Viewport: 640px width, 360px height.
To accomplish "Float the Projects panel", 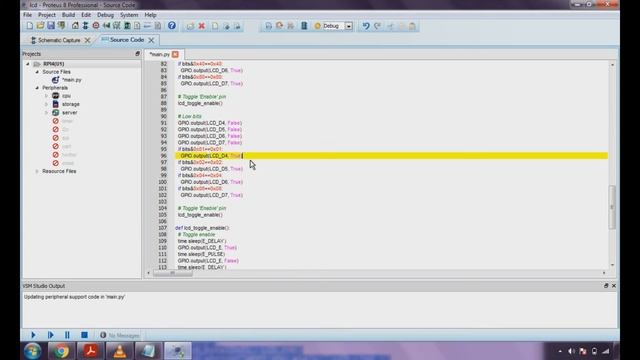I will tap(138, 53).
